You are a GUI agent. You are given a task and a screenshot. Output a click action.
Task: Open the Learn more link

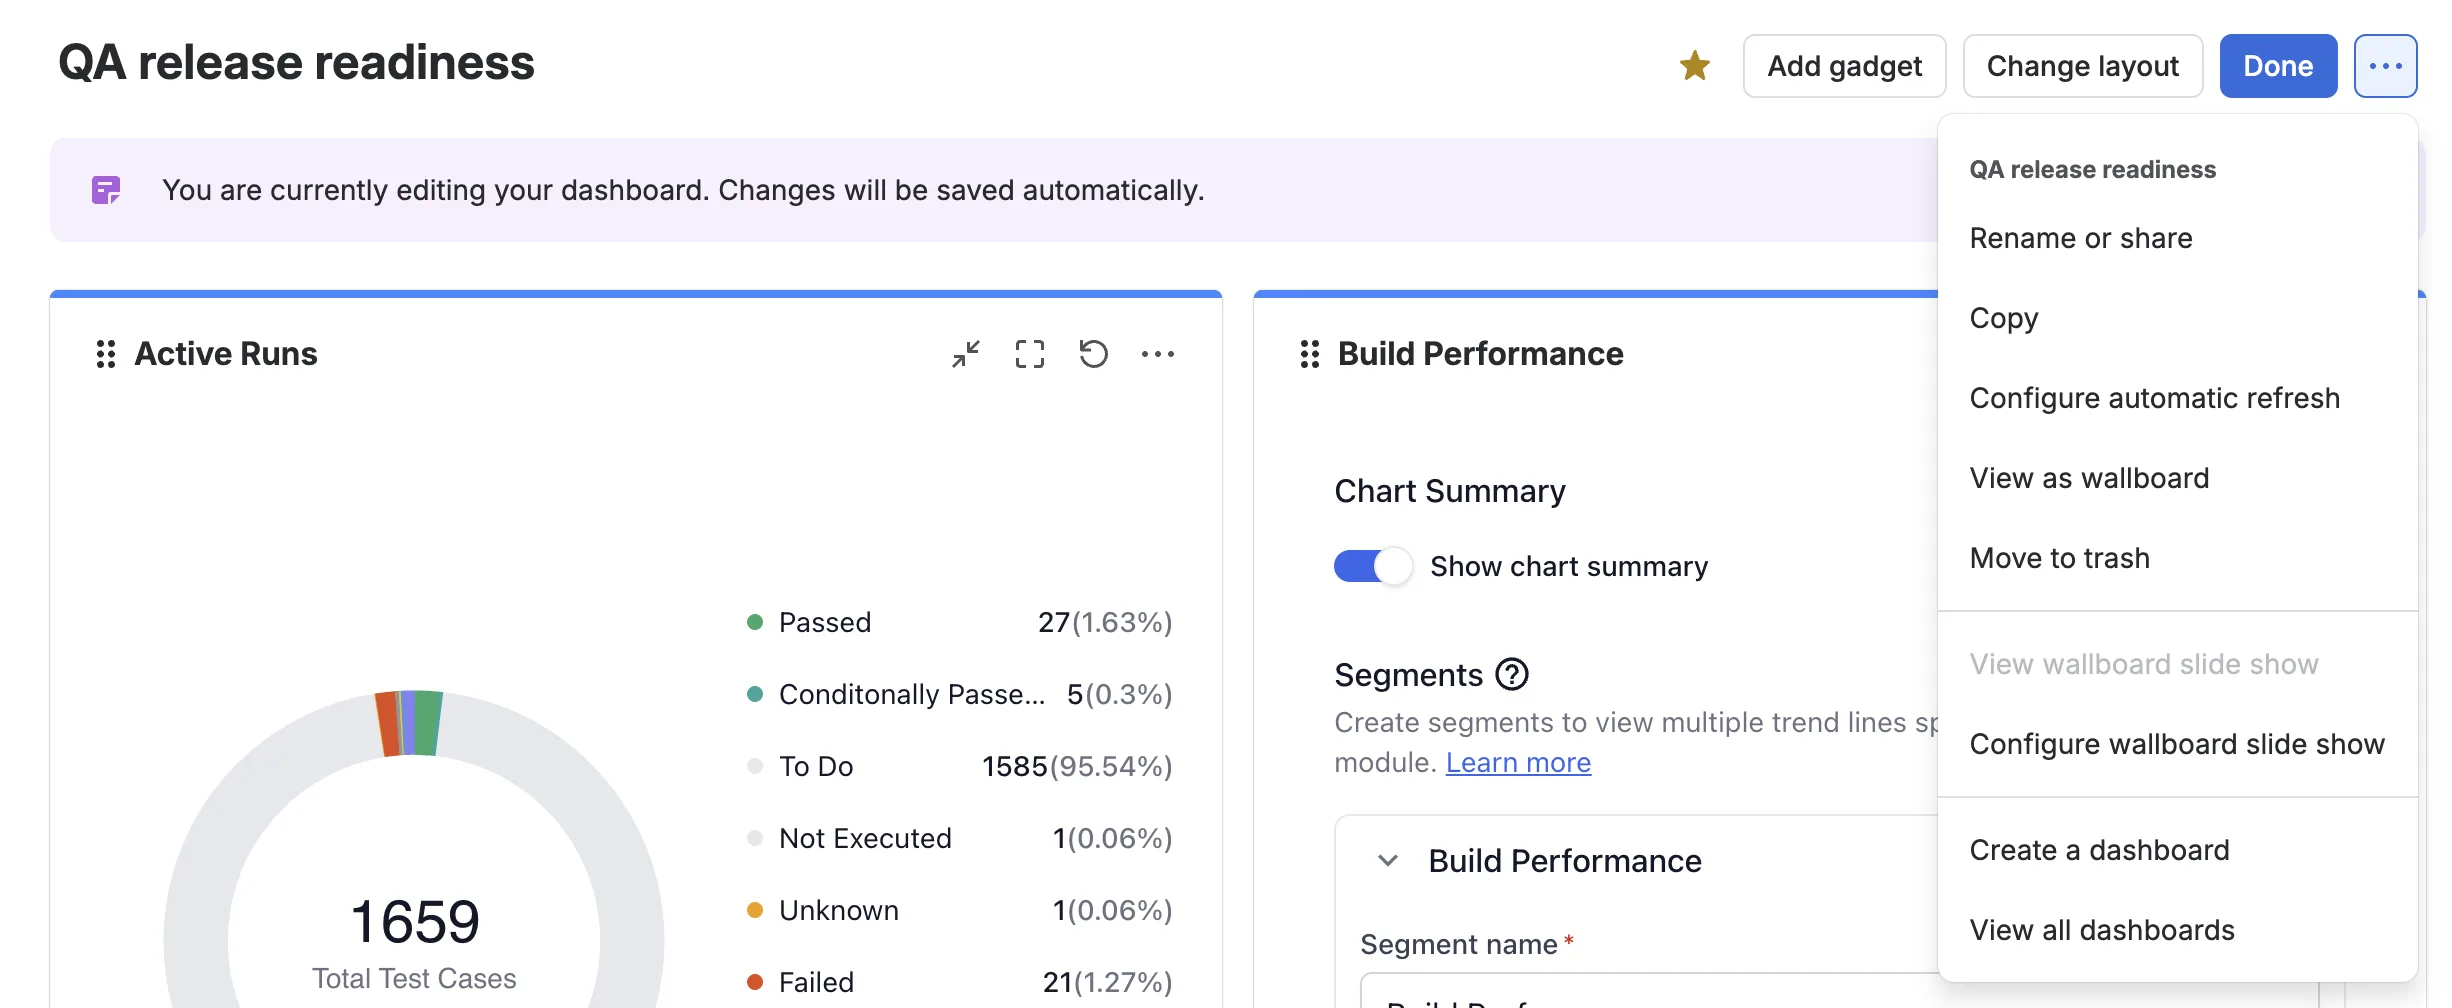pos(1518,762)
